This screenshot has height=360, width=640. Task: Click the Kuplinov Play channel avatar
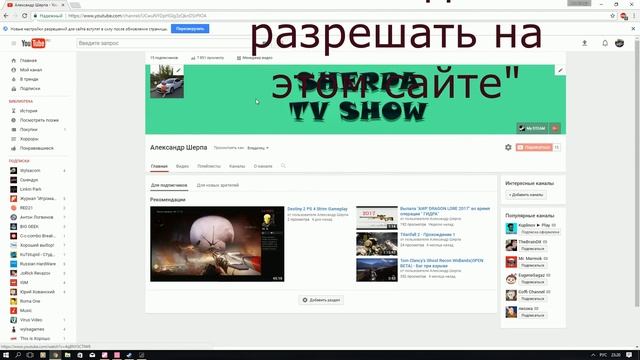(511, 229)
